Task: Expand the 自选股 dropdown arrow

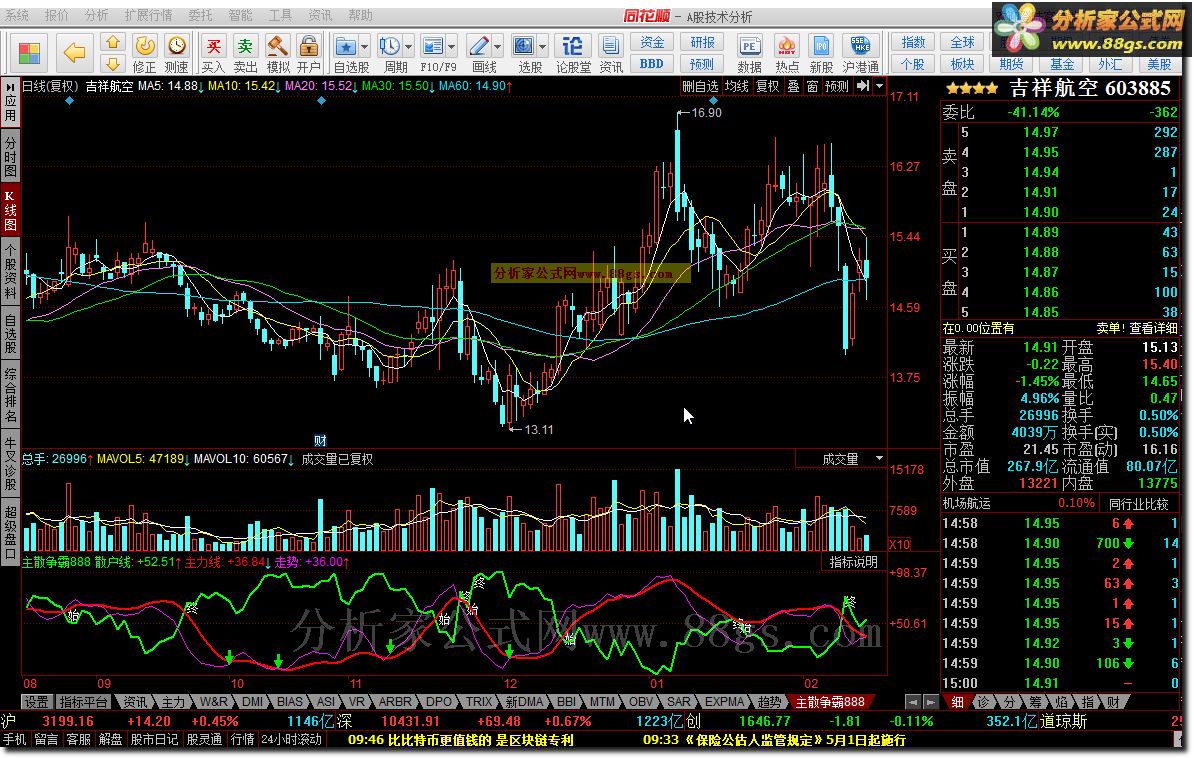Action: 365,46
